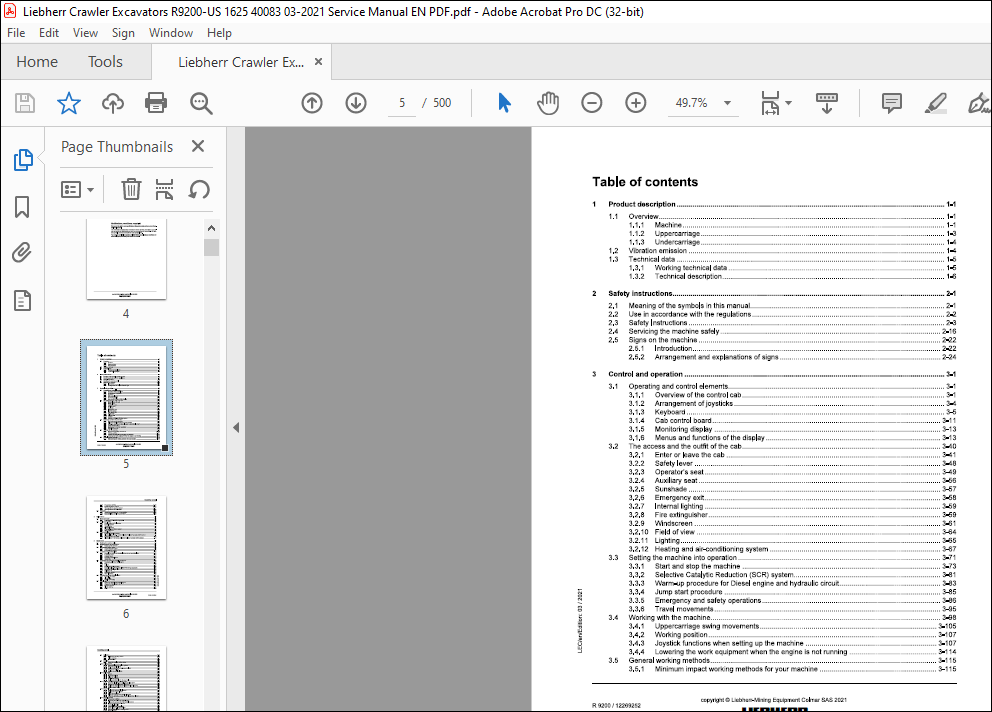Click 'Monitoring display' contents line
The image size is (992, 712).
pyautogui.click(x=793, y=429)
